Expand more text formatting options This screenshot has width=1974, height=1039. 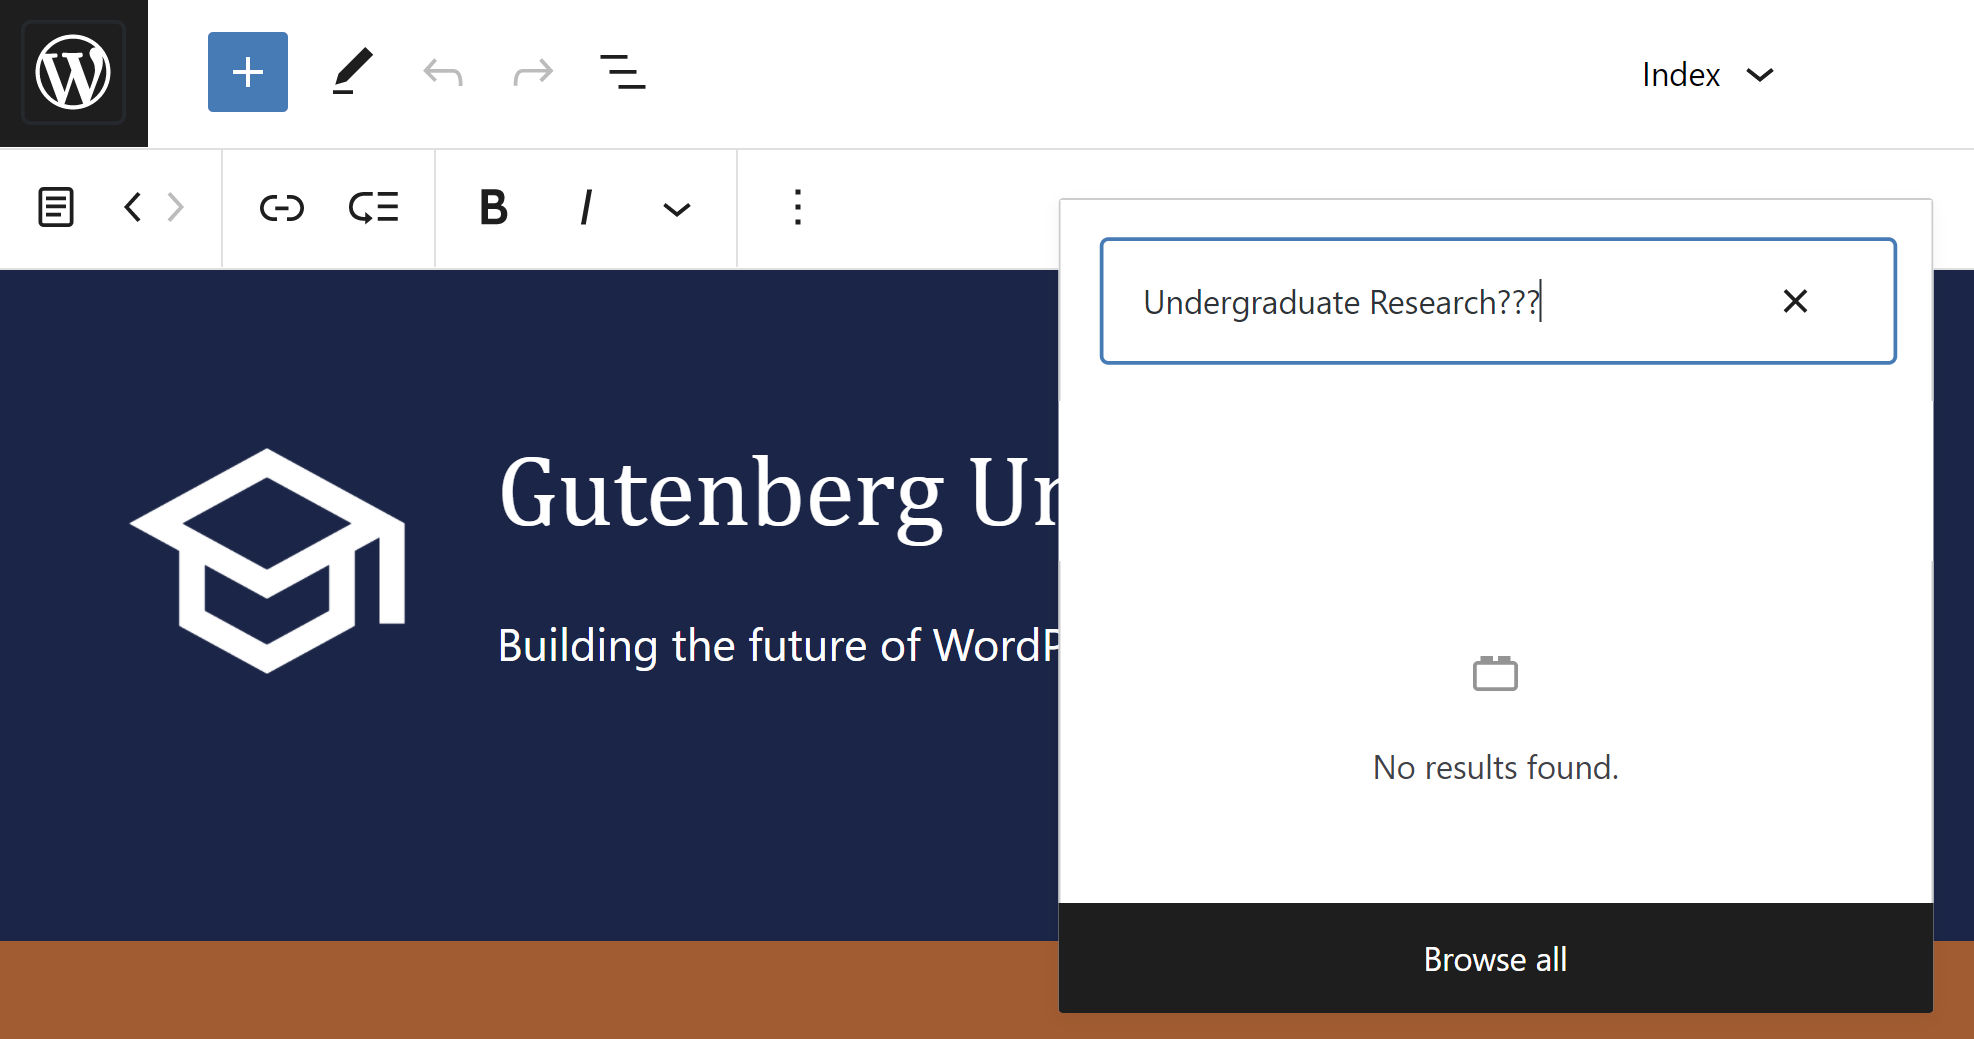pyautogui.click(x=676, y=208)
